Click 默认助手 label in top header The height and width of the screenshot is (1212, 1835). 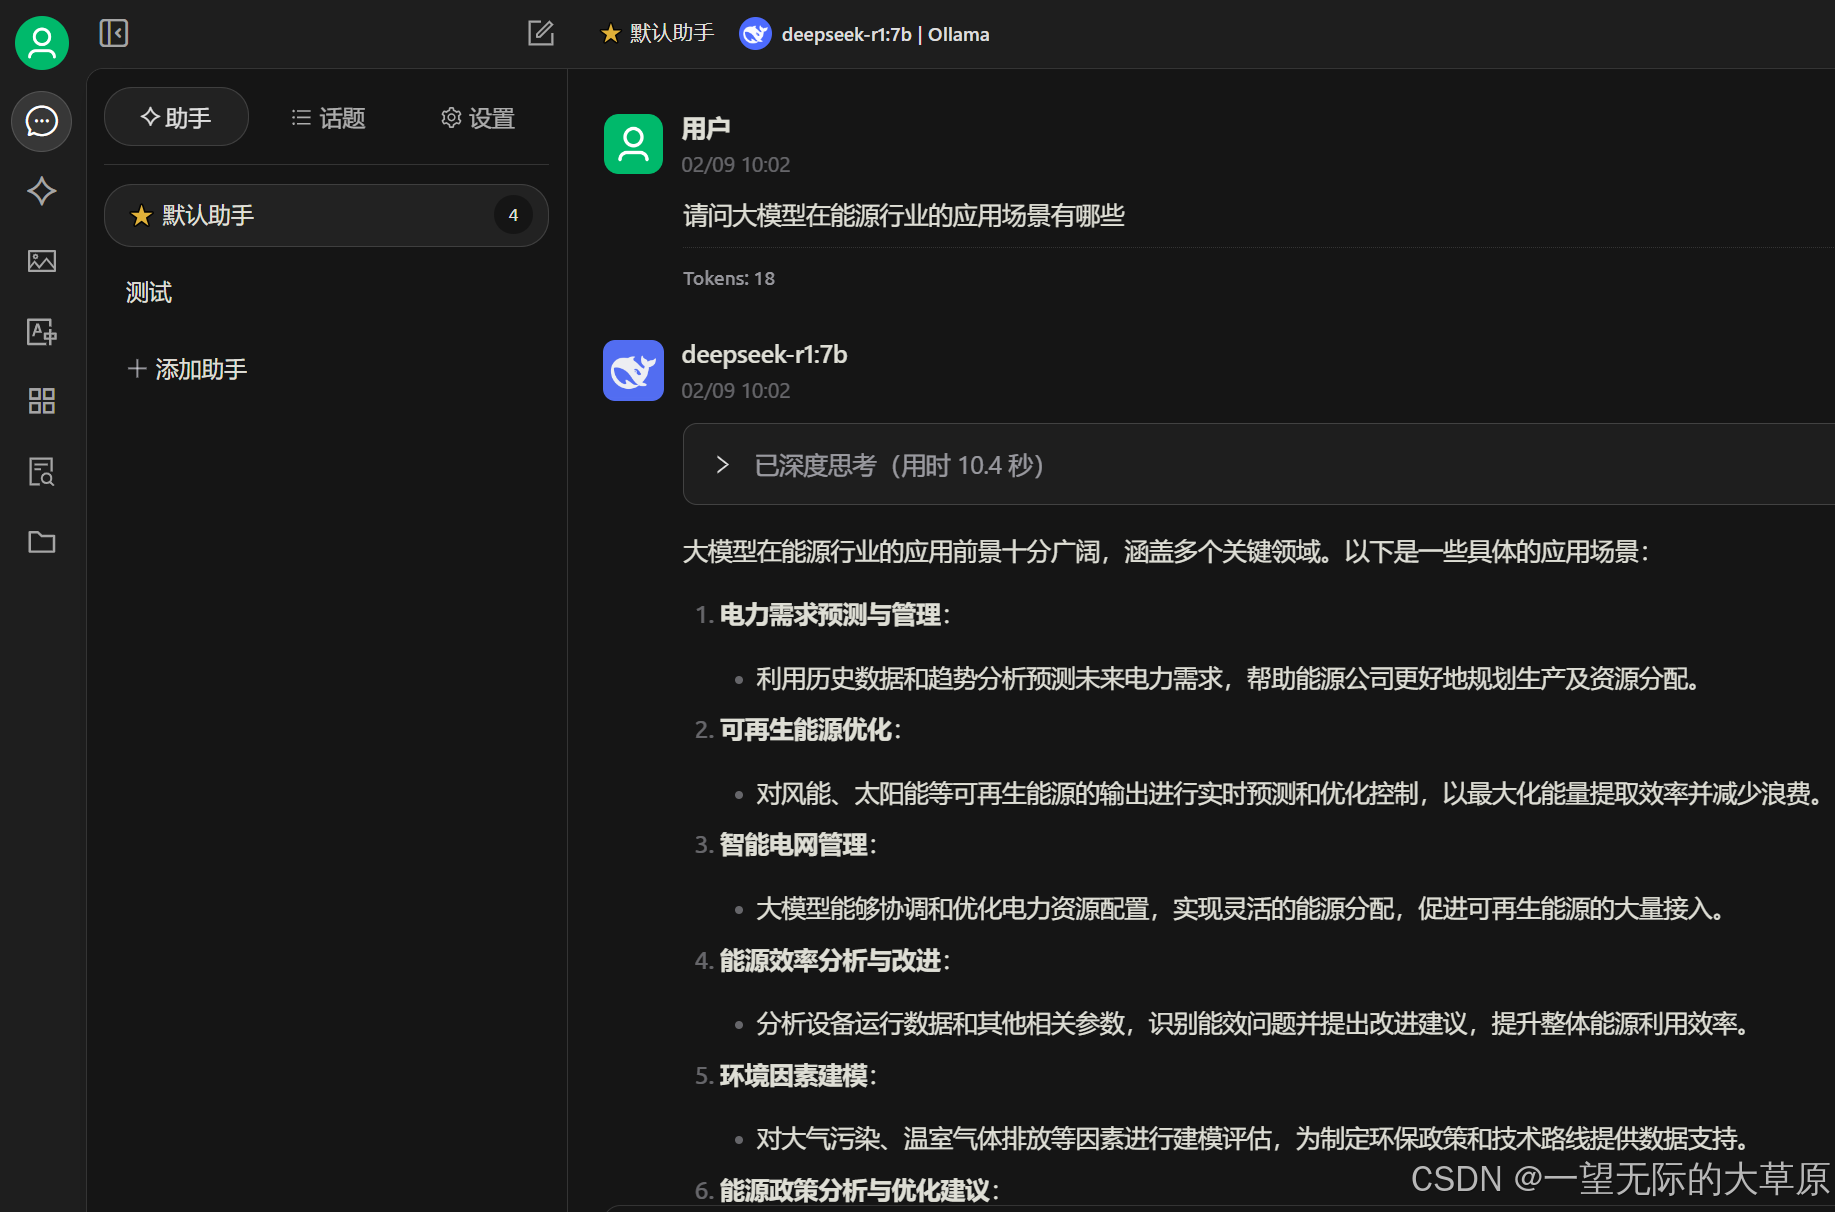pyautogui.click(x=657, y=33)
